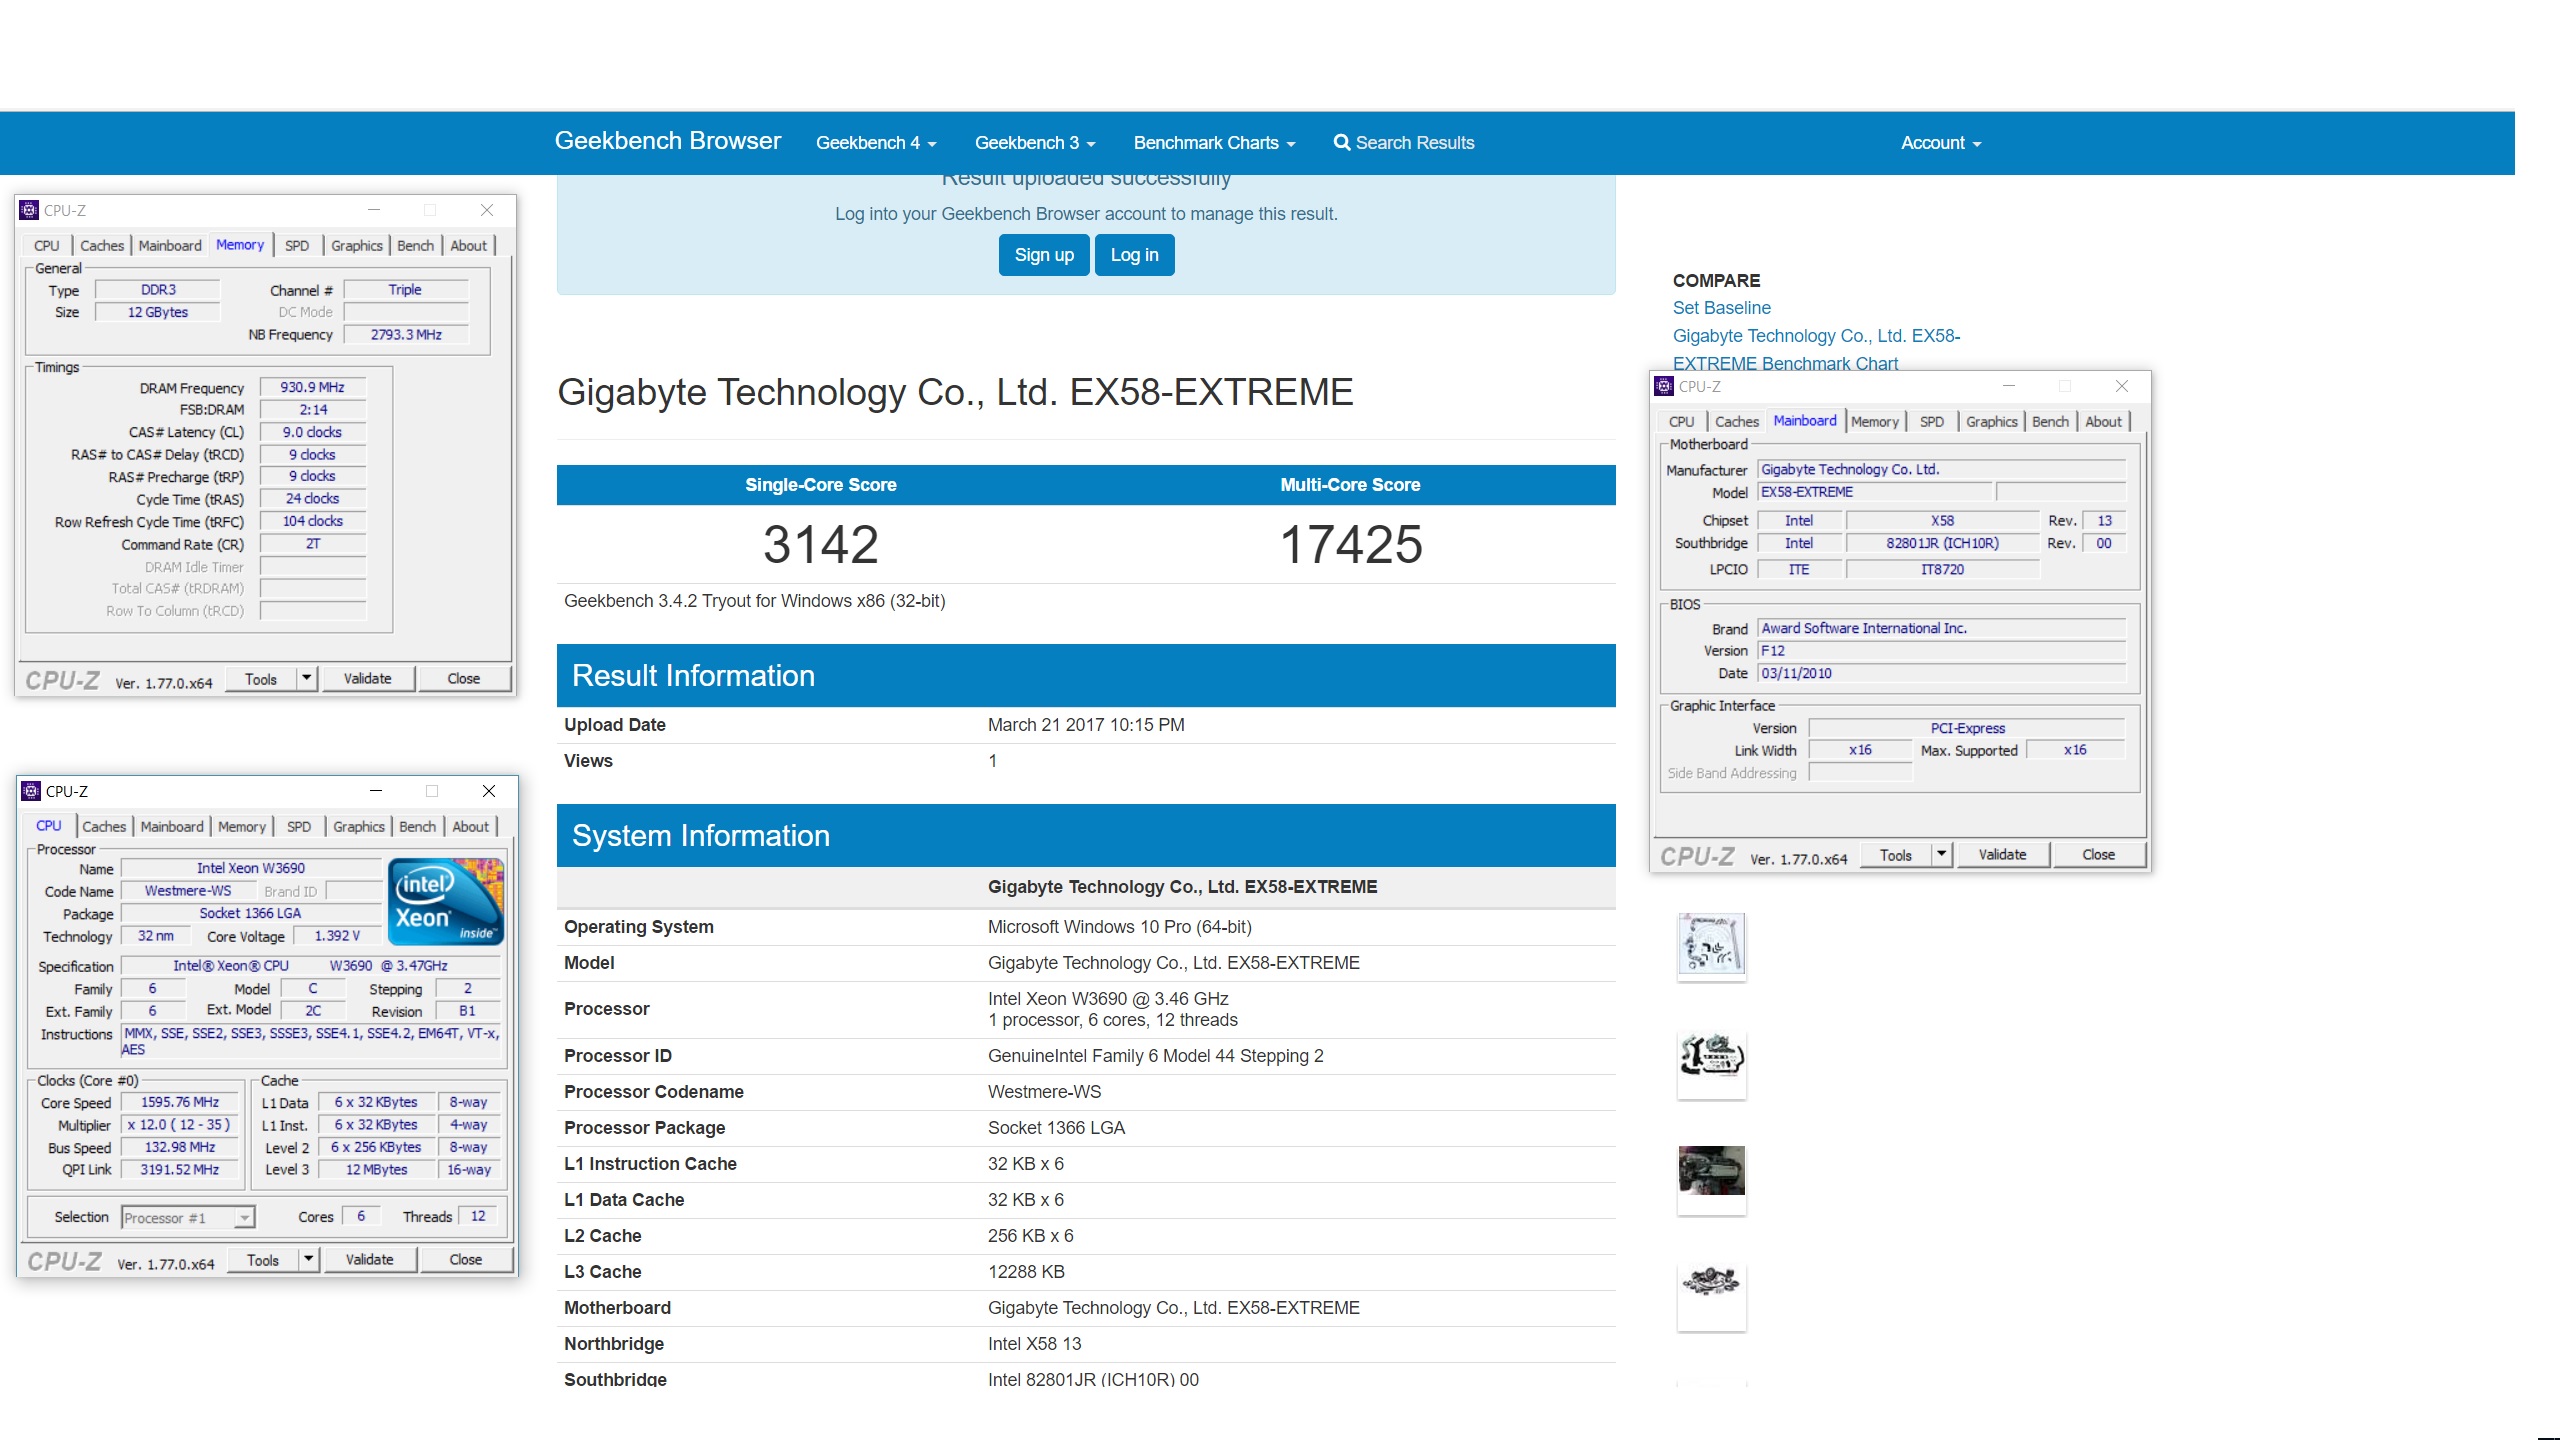The width and height of the screenshot is (2560, 1440).
Task: Open the Processor #1 selection combo box
Action: click(x=189, y=1217)
